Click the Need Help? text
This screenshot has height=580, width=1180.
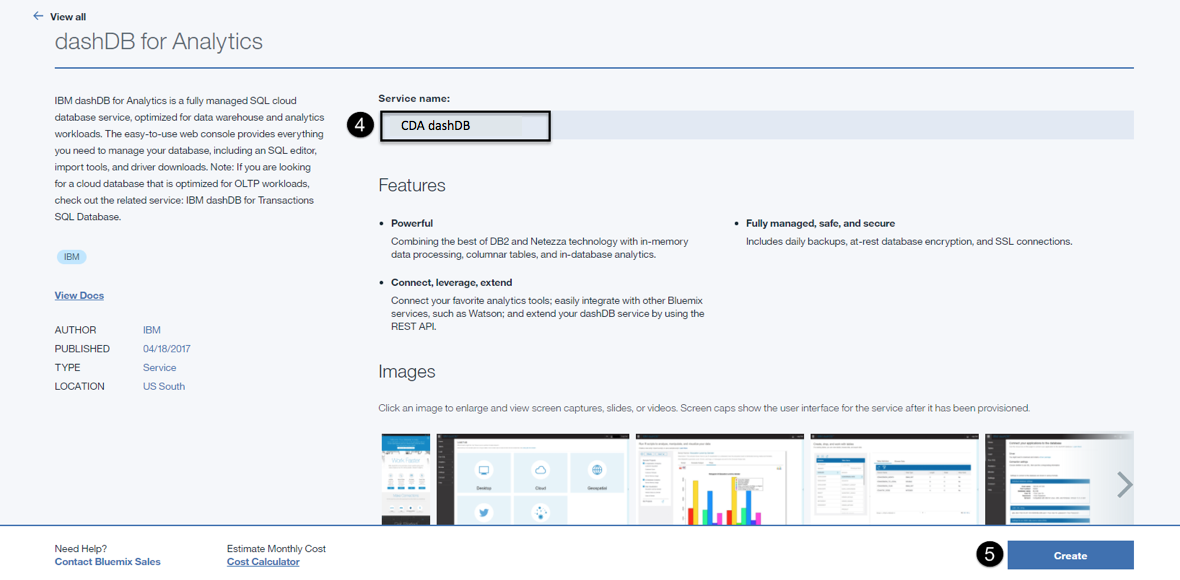pyautogui.click(x=81, y=548)
